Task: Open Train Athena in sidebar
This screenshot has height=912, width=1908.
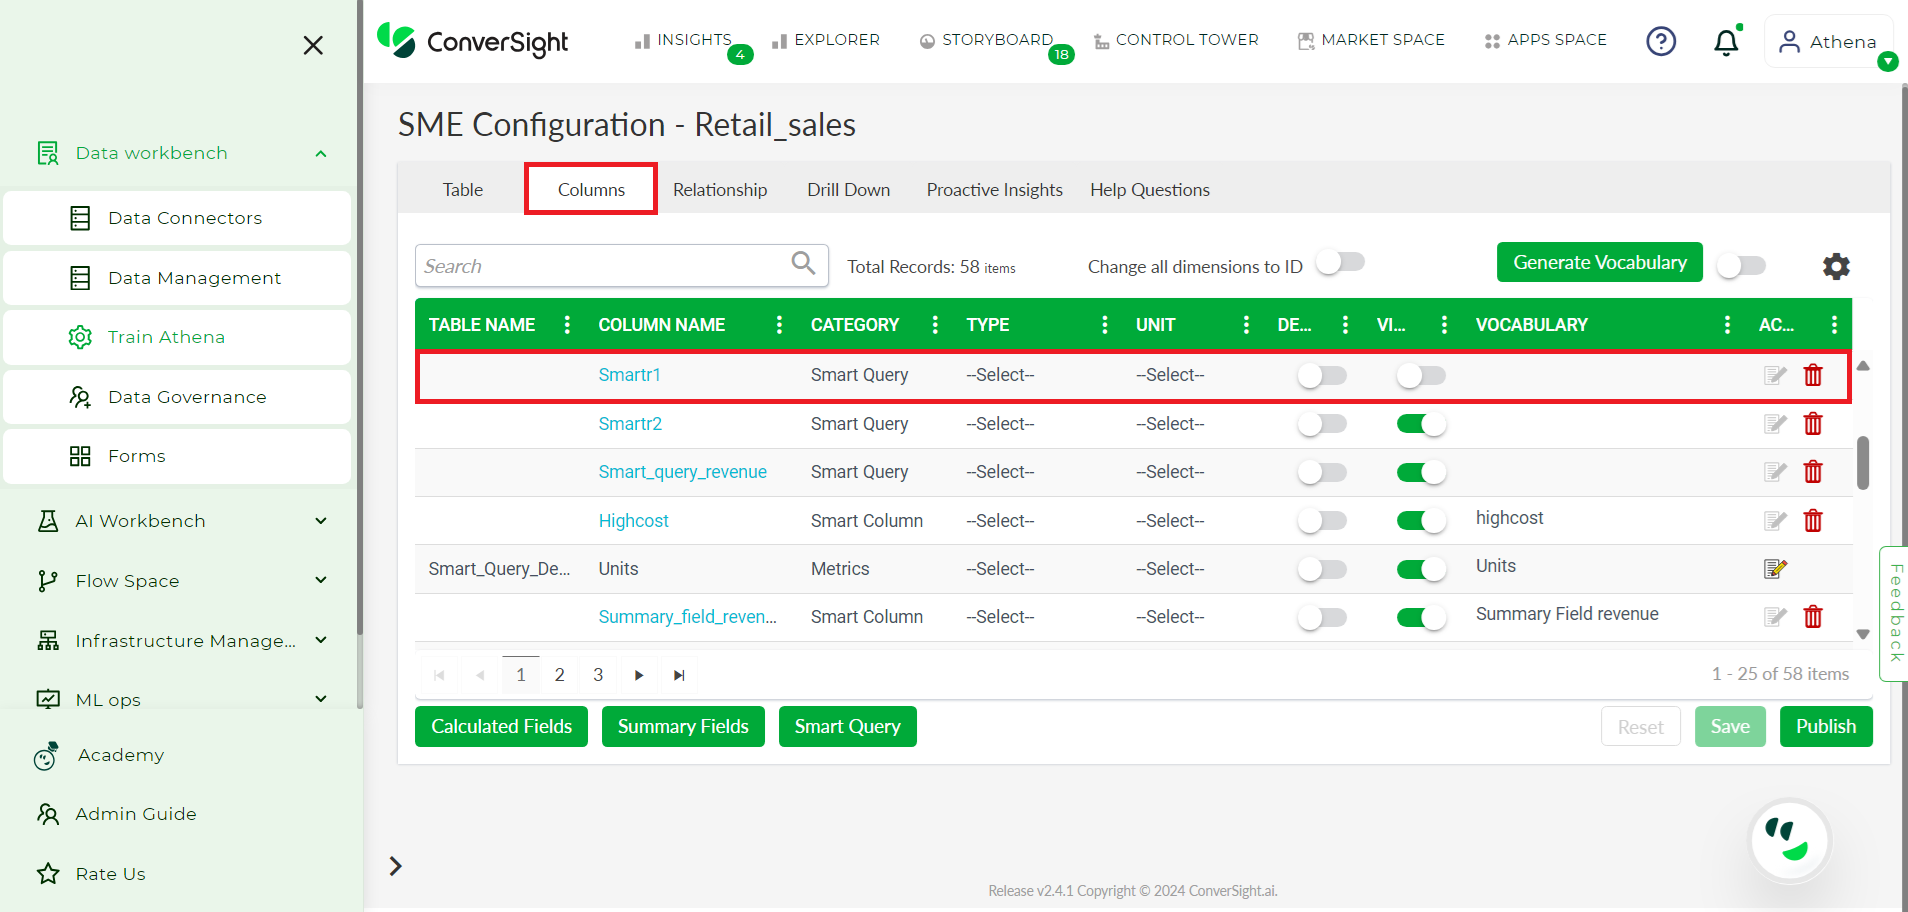Action: tap(177, 337)
